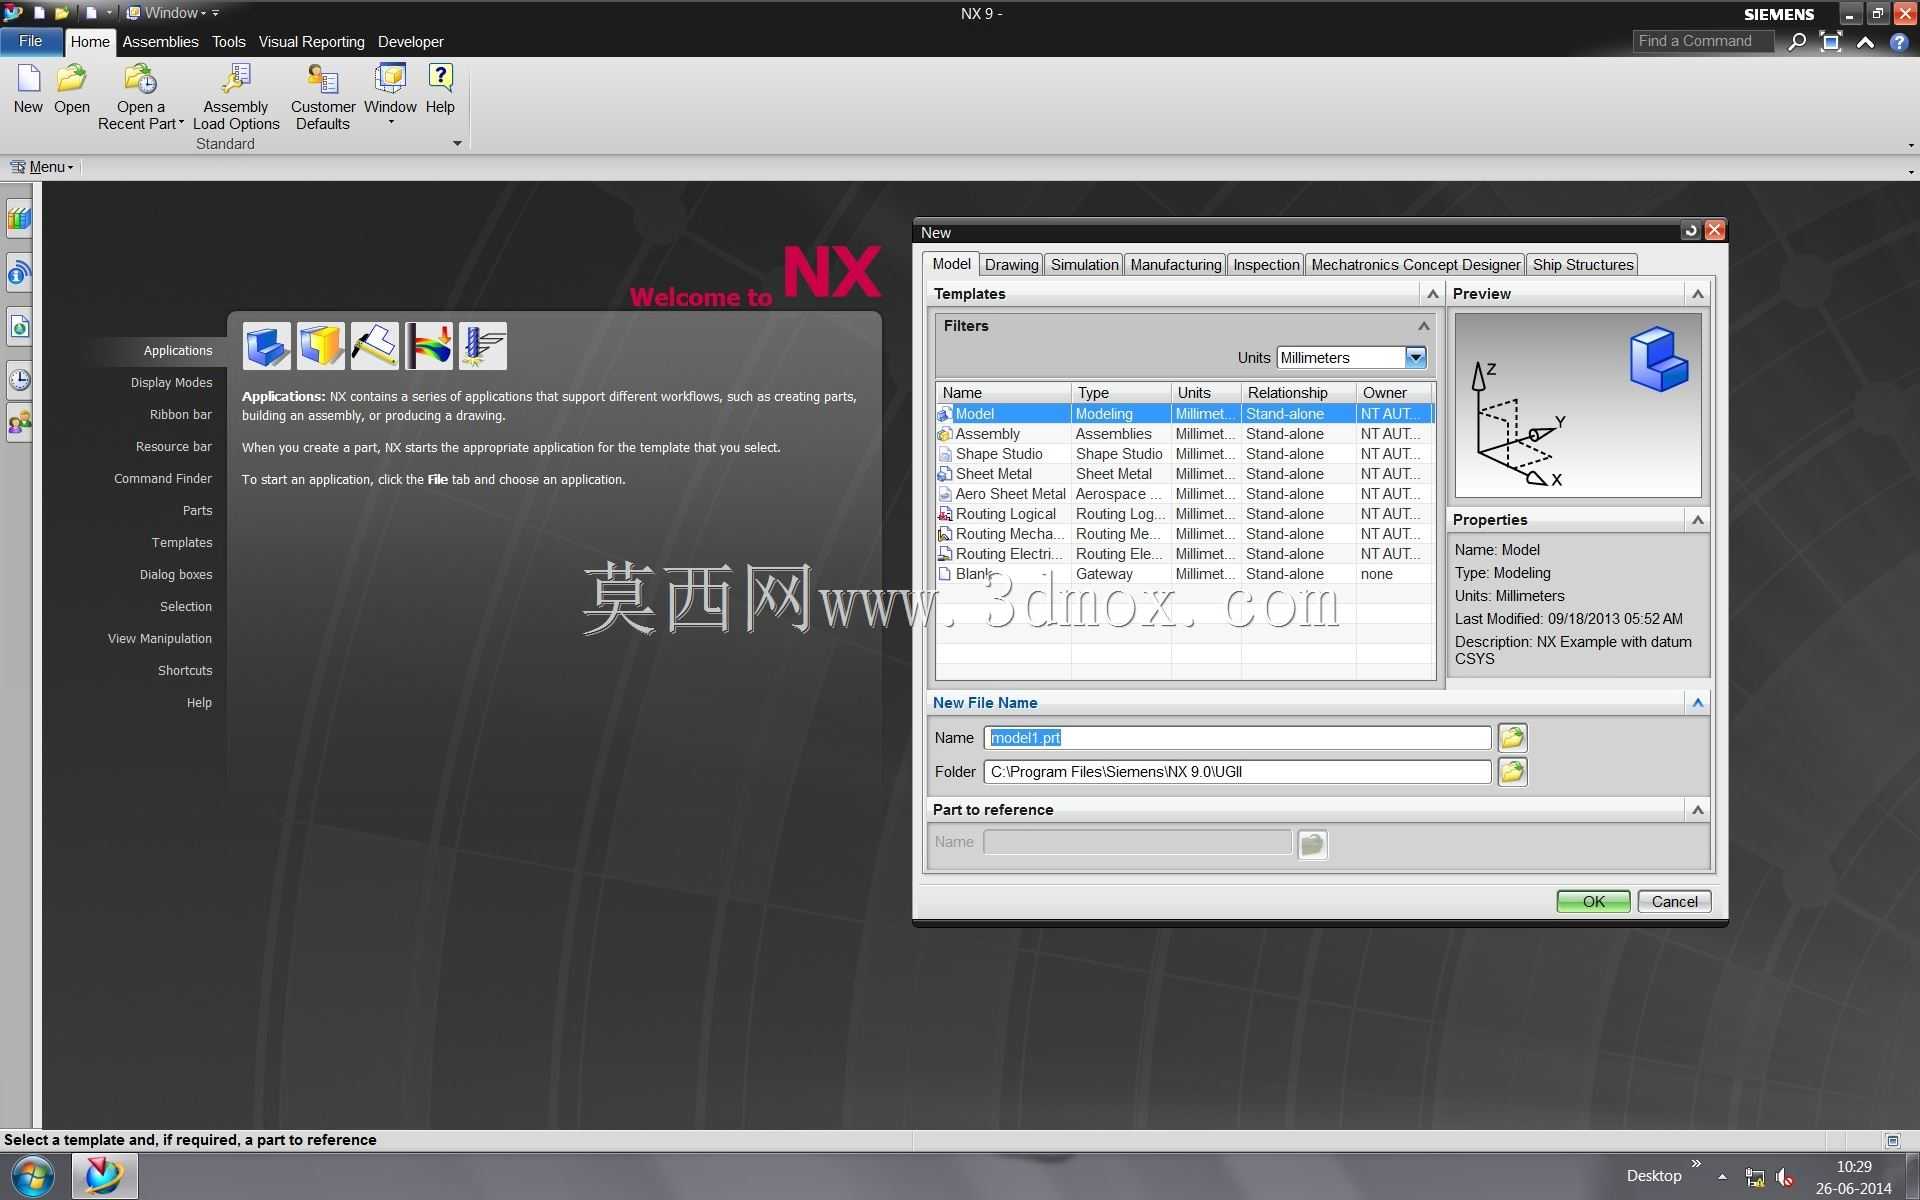Open the Assembly Navigator in resource bar
Image resolution: width=1920 pixels, height=1200 pixels.
[19, 219]
